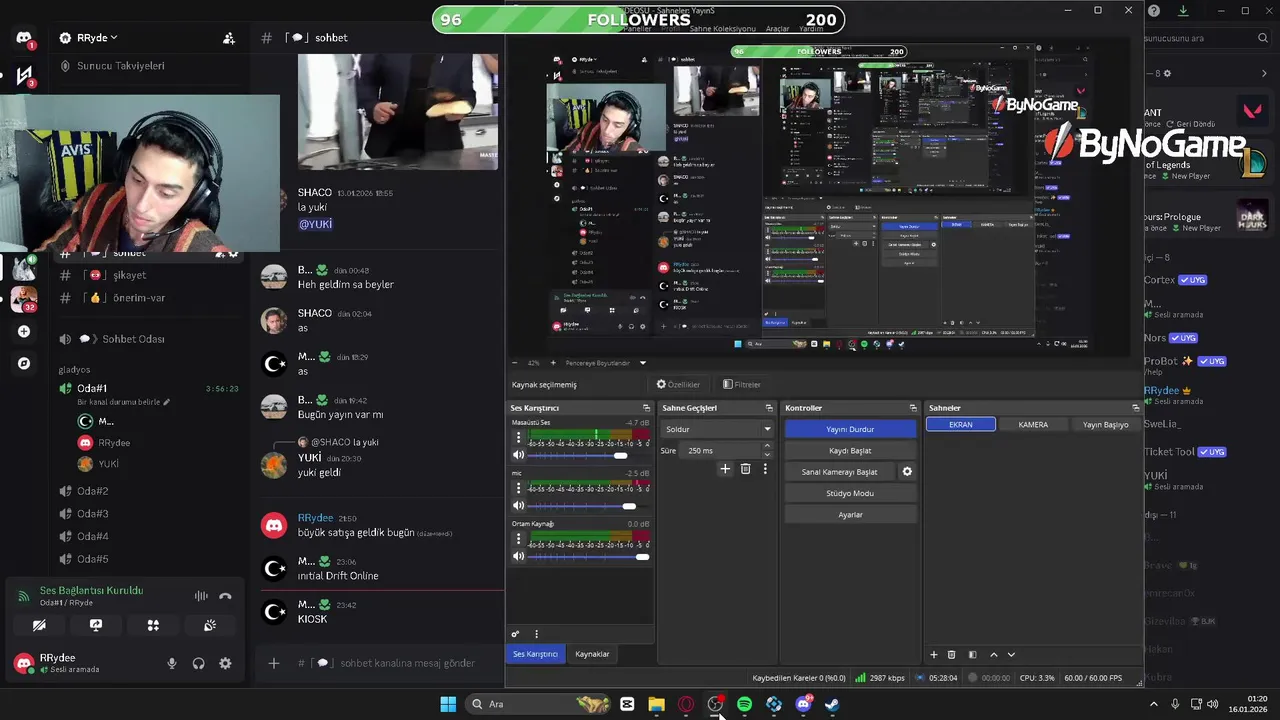Mute Discord microphone
1280x720 pixels.
(172, 663)
